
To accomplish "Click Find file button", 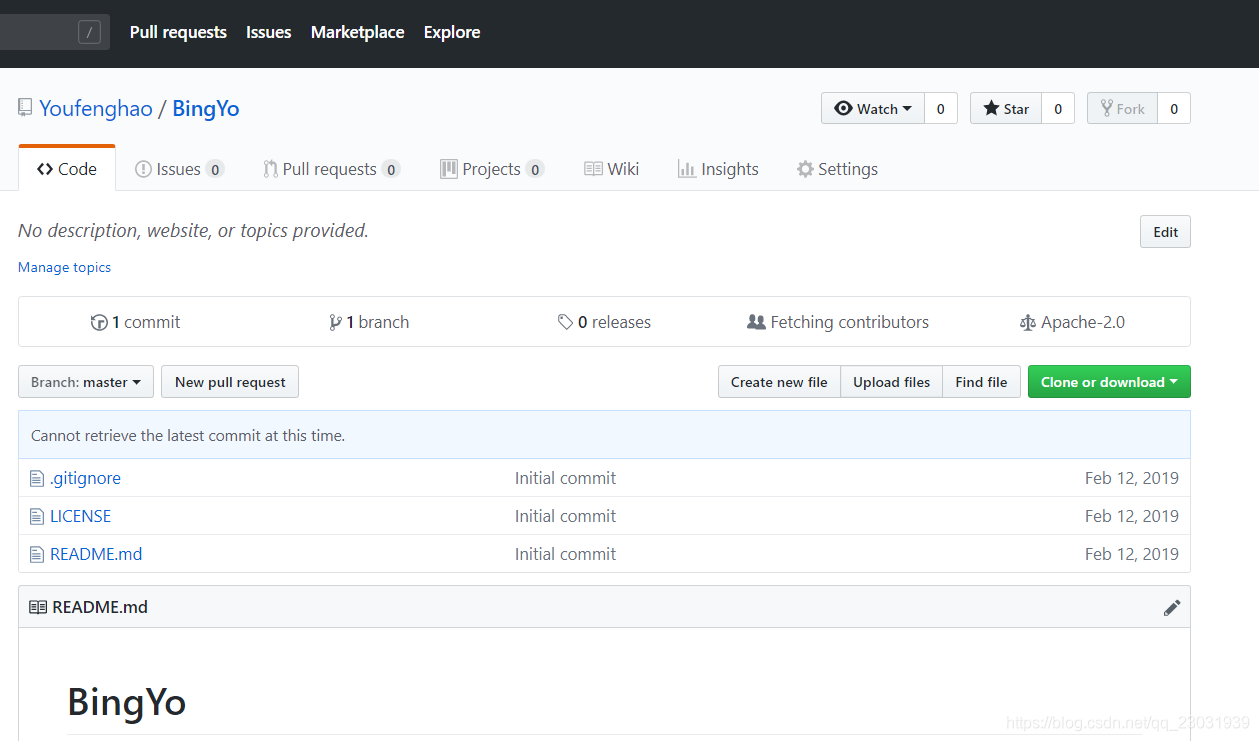I will 981,382.
